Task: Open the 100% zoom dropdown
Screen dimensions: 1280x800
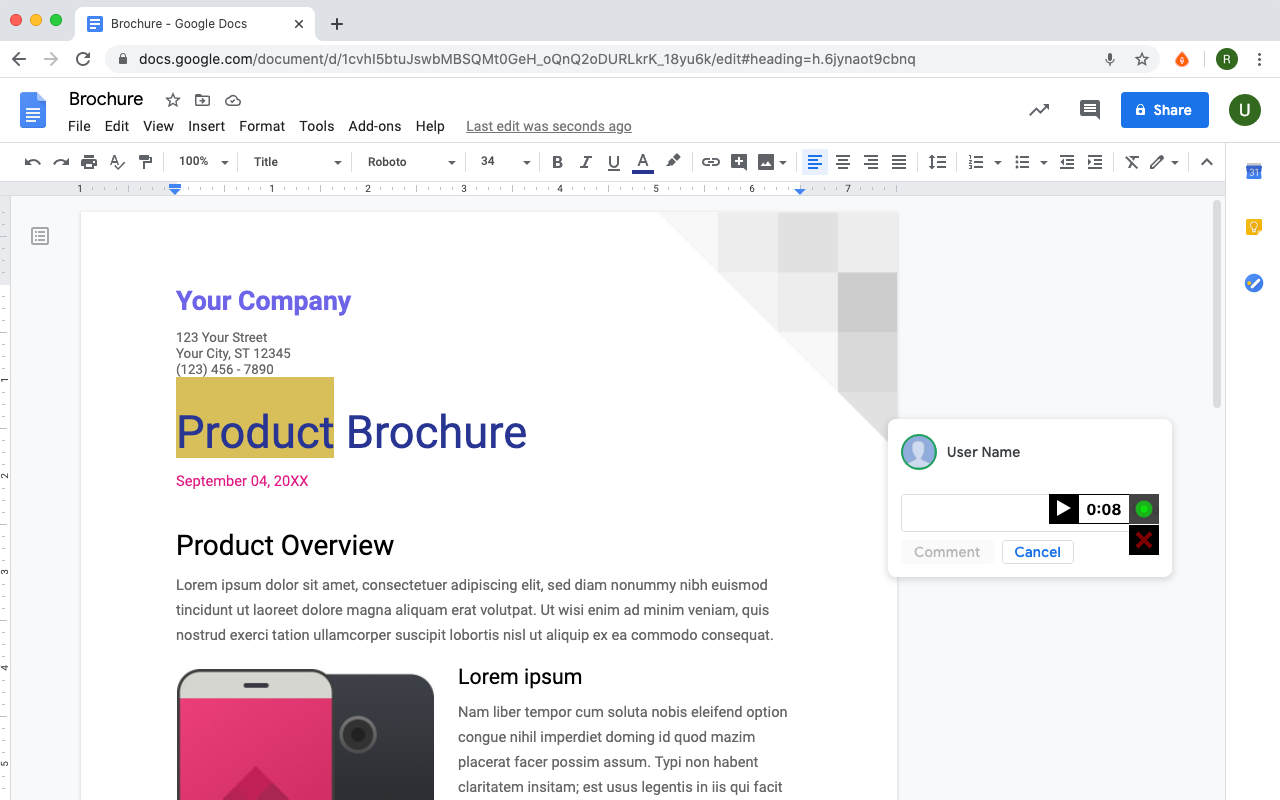Action: (203, 162)
